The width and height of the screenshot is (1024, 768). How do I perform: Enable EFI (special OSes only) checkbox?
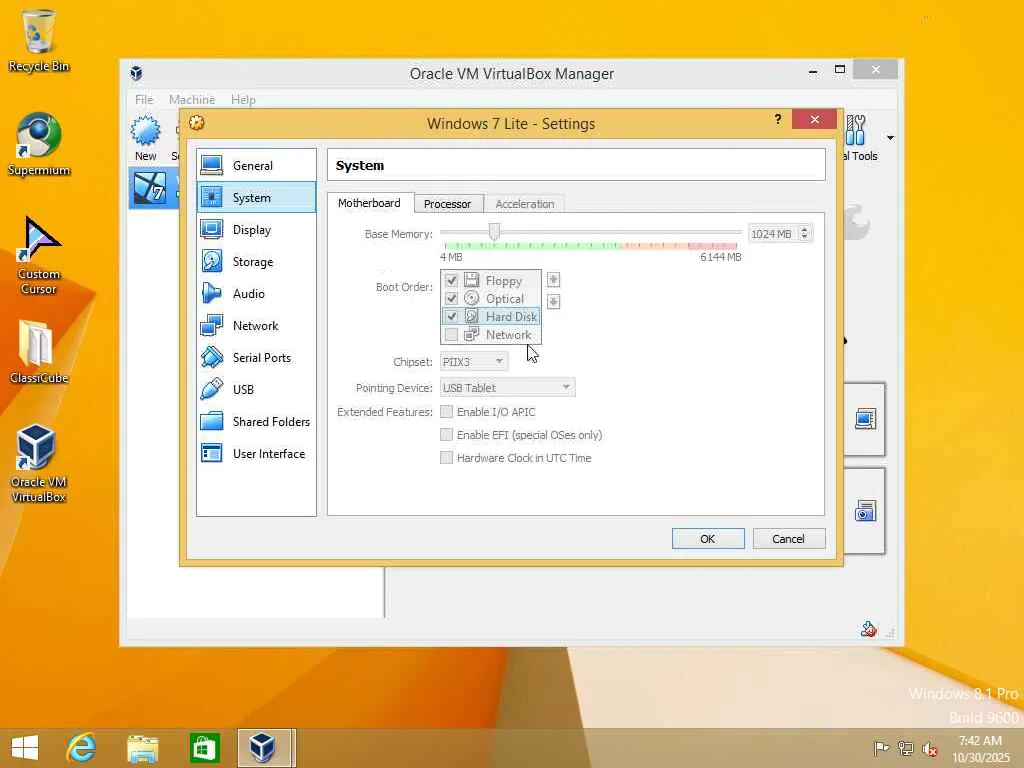click(x=447, y=434)
